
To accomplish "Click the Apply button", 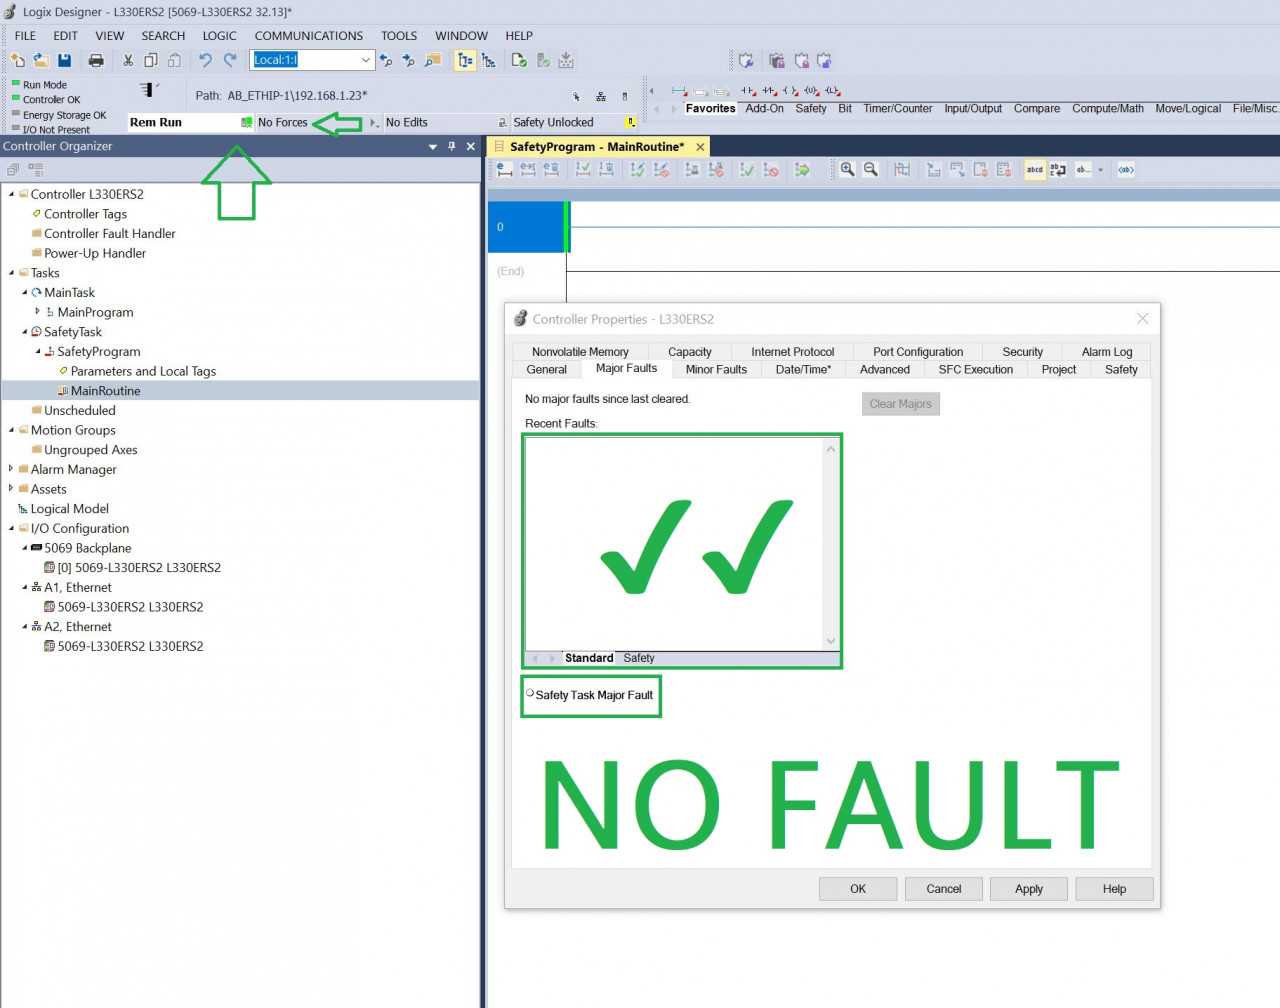I will point(1028,889).
